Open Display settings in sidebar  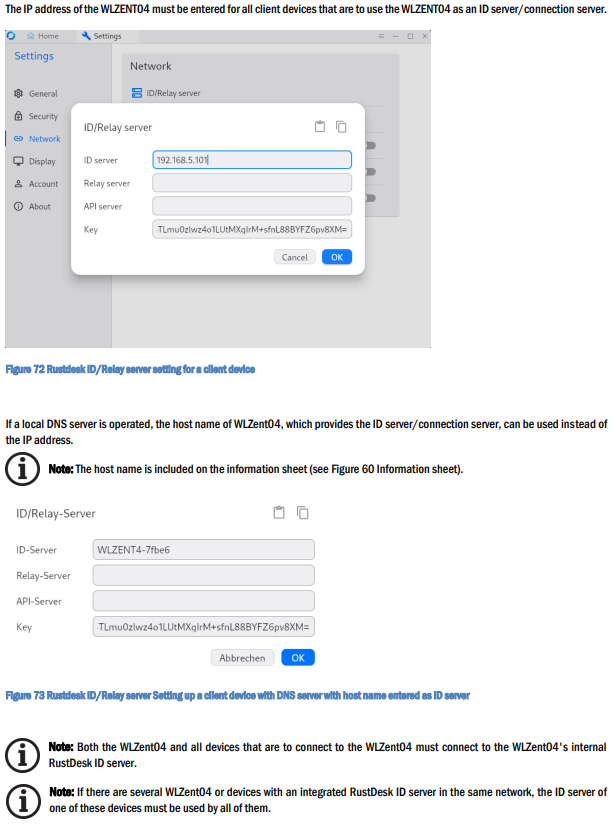tap(35, 161)
